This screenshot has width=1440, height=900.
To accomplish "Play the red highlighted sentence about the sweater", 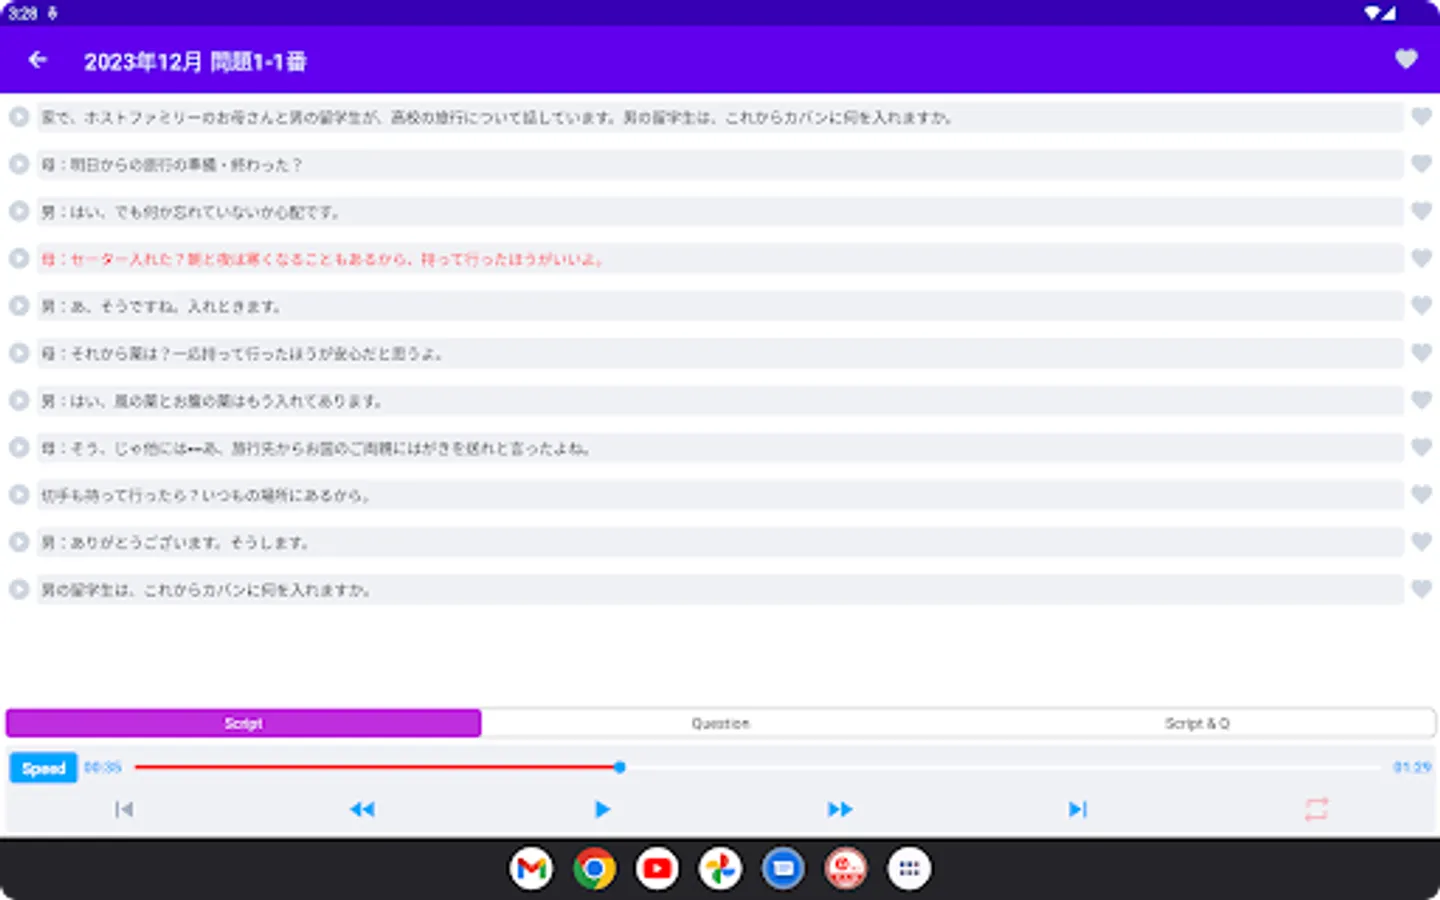I will click(18, 258).
